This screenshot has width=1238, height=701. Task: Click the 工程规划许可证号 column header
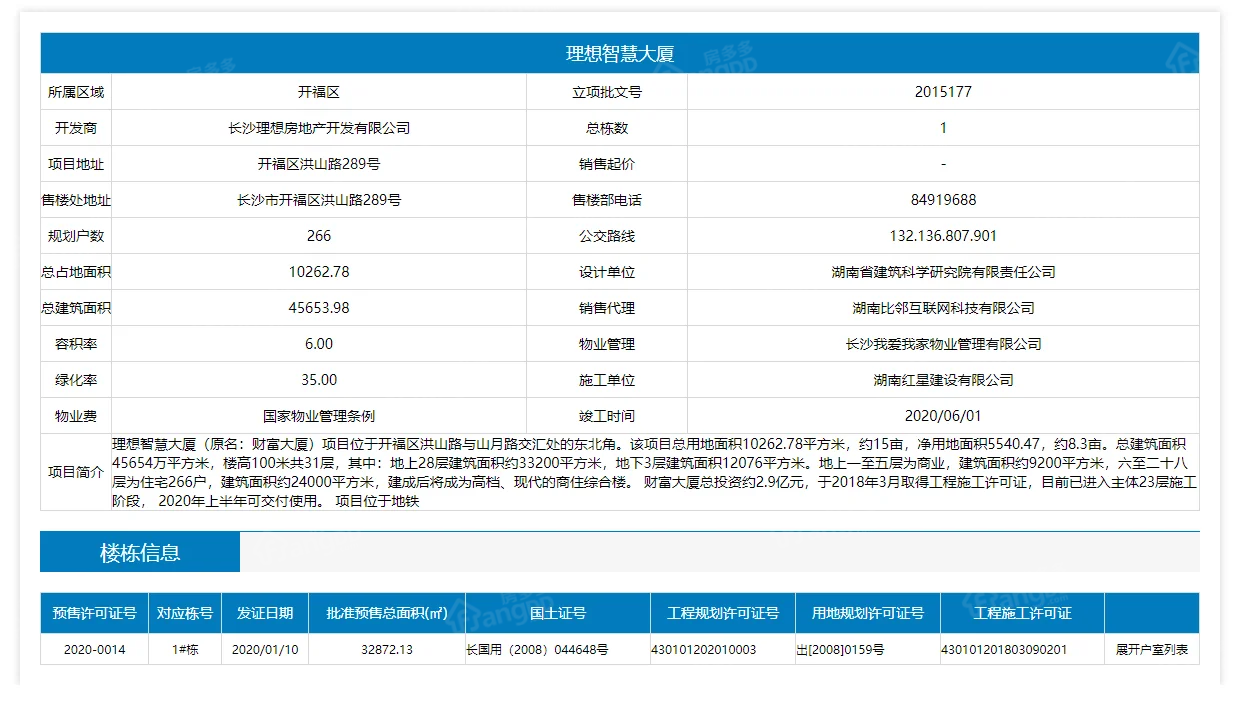pyautogui.click(x=723, y=613)
